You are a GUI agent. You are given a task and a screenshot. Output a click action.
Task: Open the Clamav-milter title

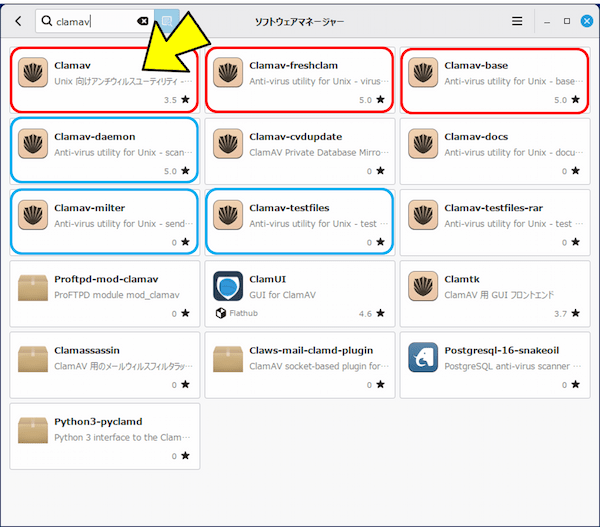pos(90,208)
